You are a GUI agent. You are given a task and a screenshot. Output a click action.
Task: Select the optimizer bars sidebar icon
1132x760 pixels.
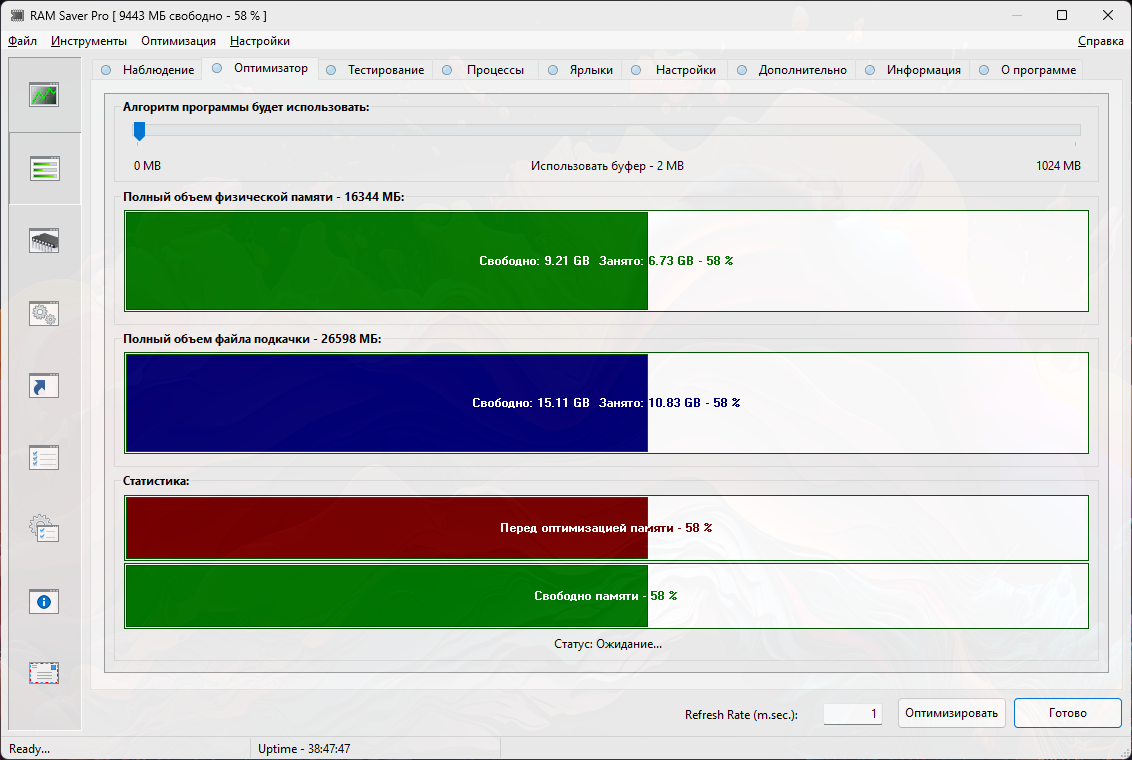pyautogui.click(x=44, y=169)
